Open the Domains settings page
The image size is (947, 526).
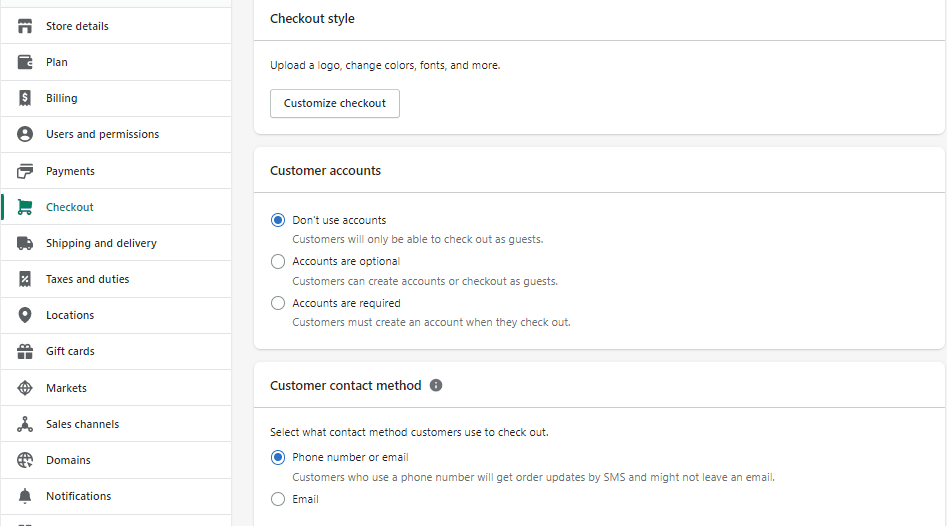pyautogui.click(x=116, y=460)
